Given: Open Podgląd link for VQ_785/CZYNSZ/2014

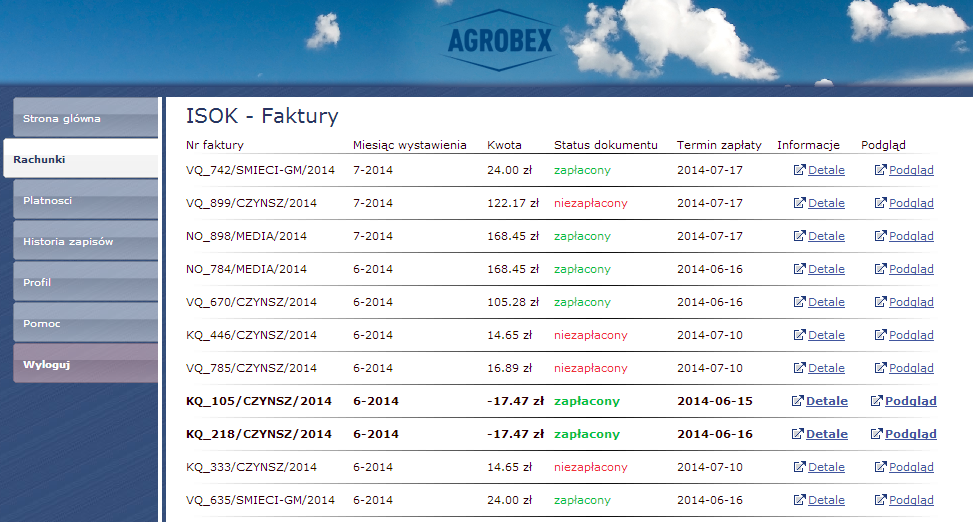Looking at the screenshot, I should [911, 368].
